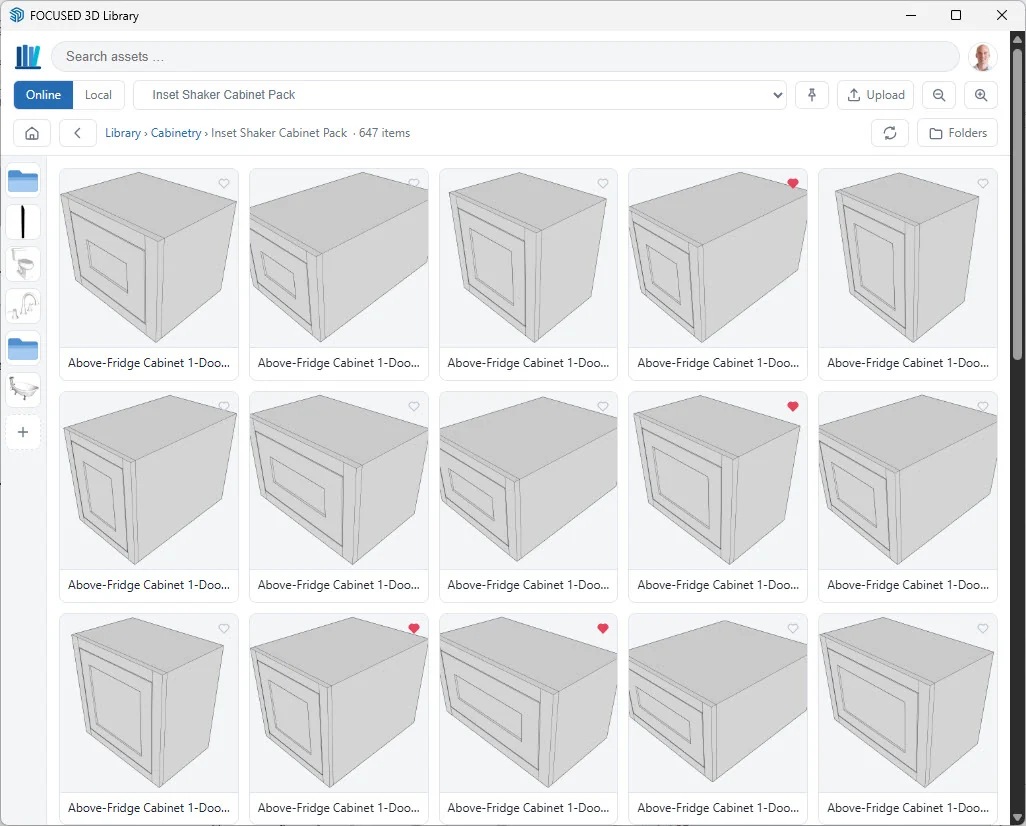Open the faucet shortcut in sidebar

(24, 306)
